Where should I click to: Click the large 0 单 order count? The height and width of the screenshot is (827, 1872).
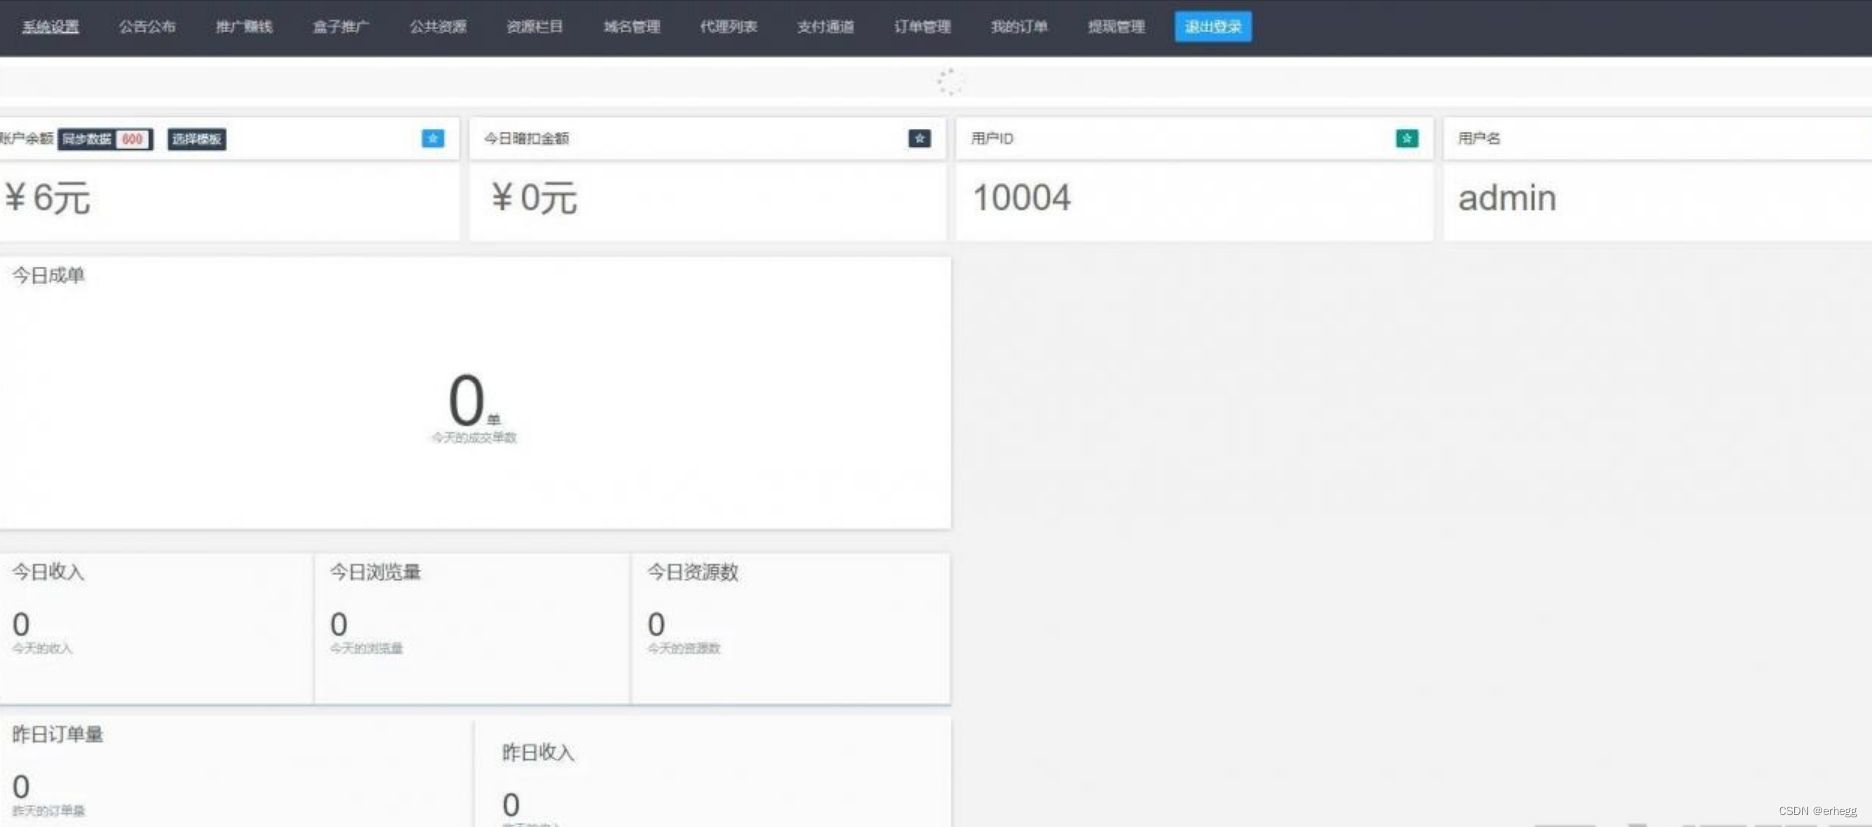click(474, 401)
